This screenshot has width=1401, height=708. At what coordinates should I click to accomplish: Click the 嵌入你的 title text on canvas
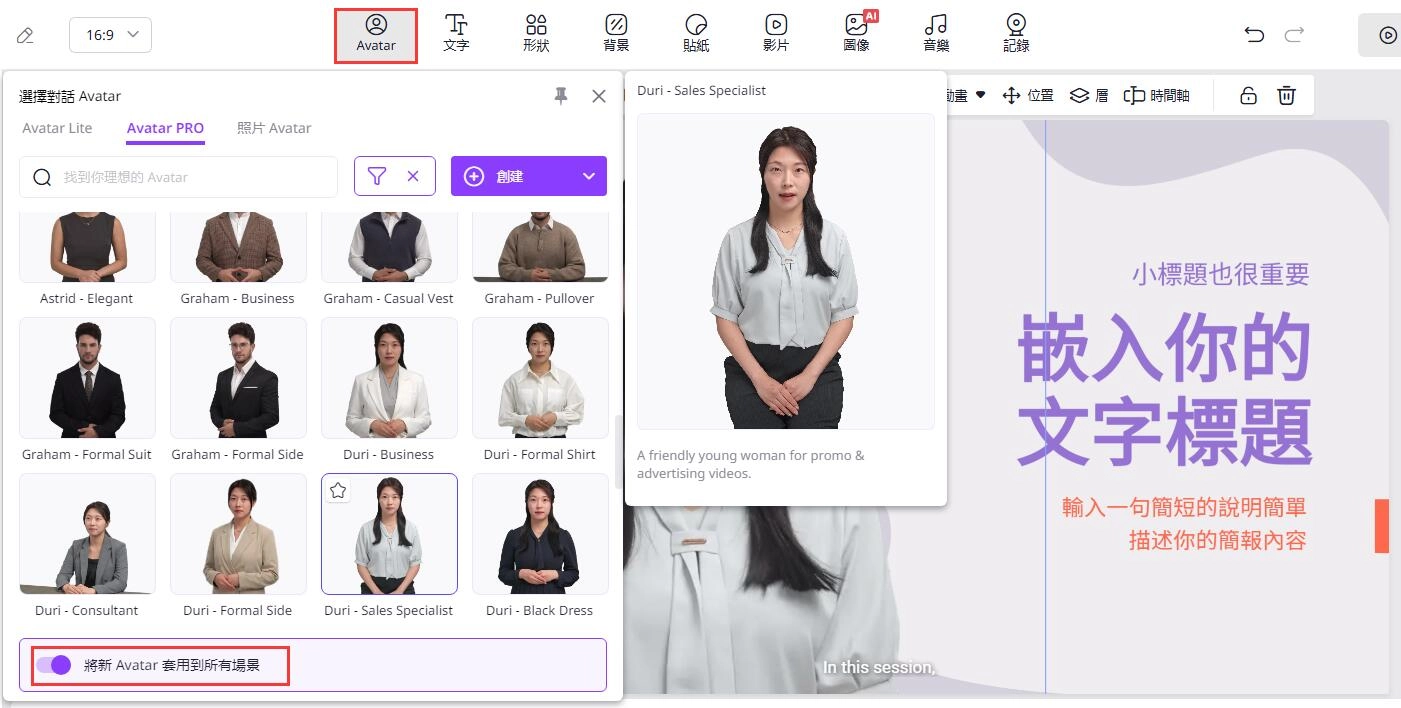pyautogui.click(x=1164, y=349)
